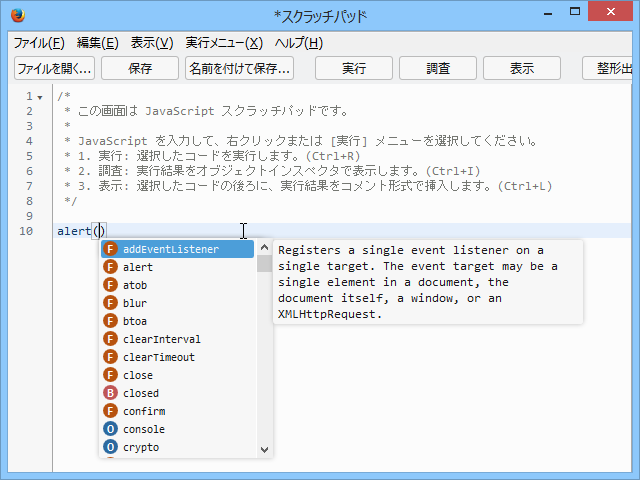Click the 名前を付けて保存... button

pos(239,68)
